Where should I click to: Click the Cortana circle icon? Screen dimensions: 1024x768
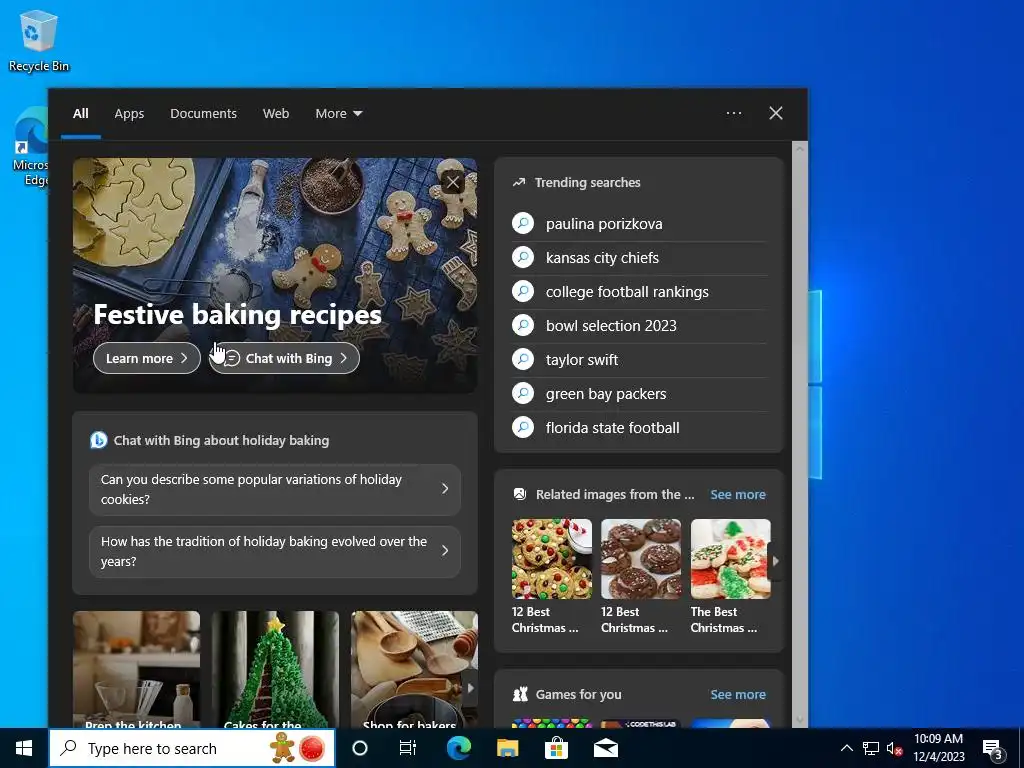(360, 748)
